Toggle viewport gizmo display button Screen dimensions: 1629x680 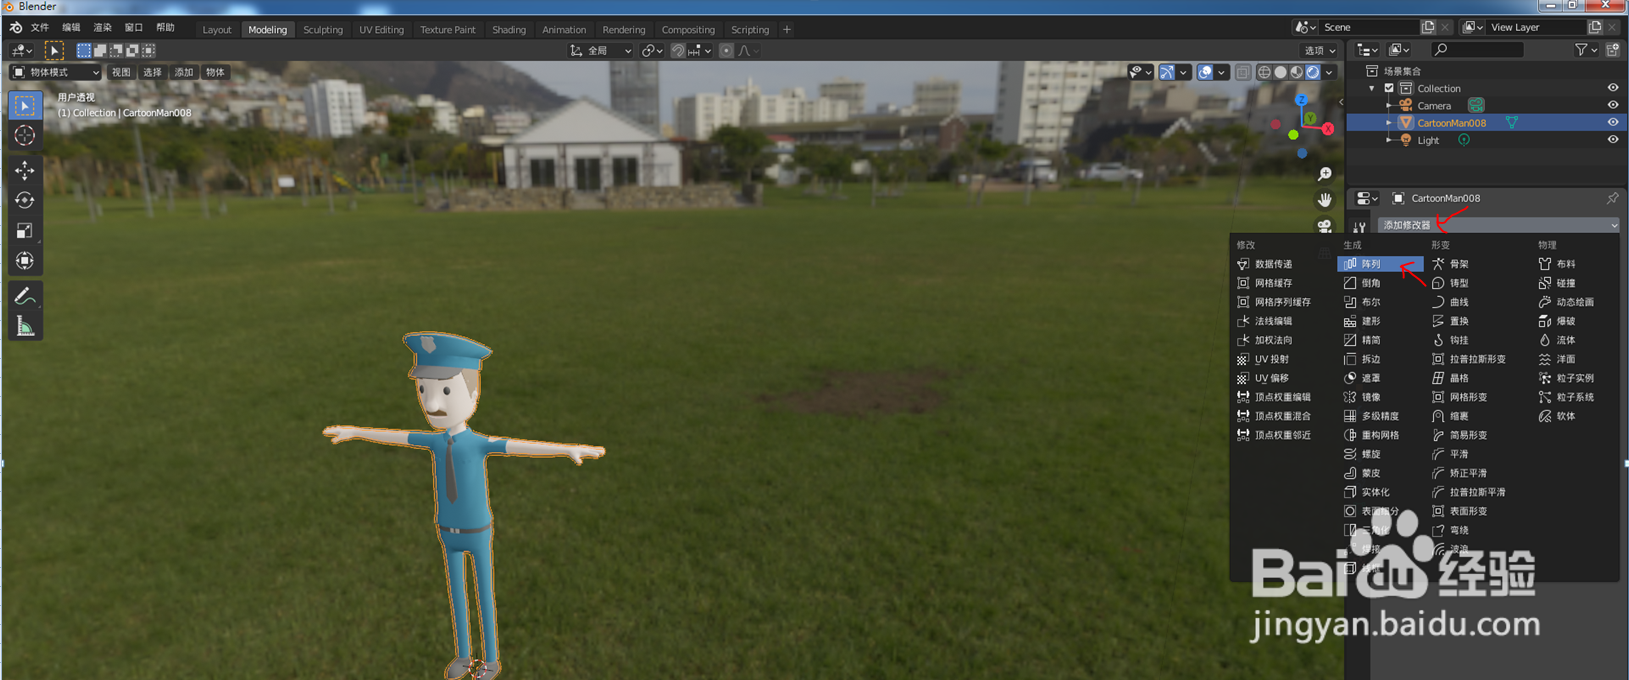1167,72
